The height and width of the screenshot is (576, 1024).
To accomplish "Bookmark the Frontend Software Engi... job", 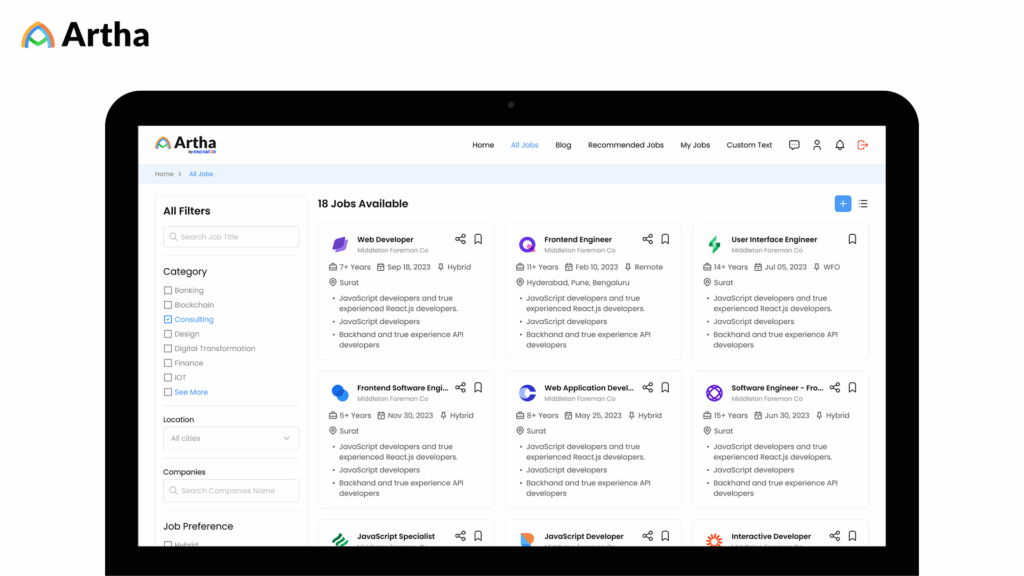I will pyautogui.click(x=478, y=387).
